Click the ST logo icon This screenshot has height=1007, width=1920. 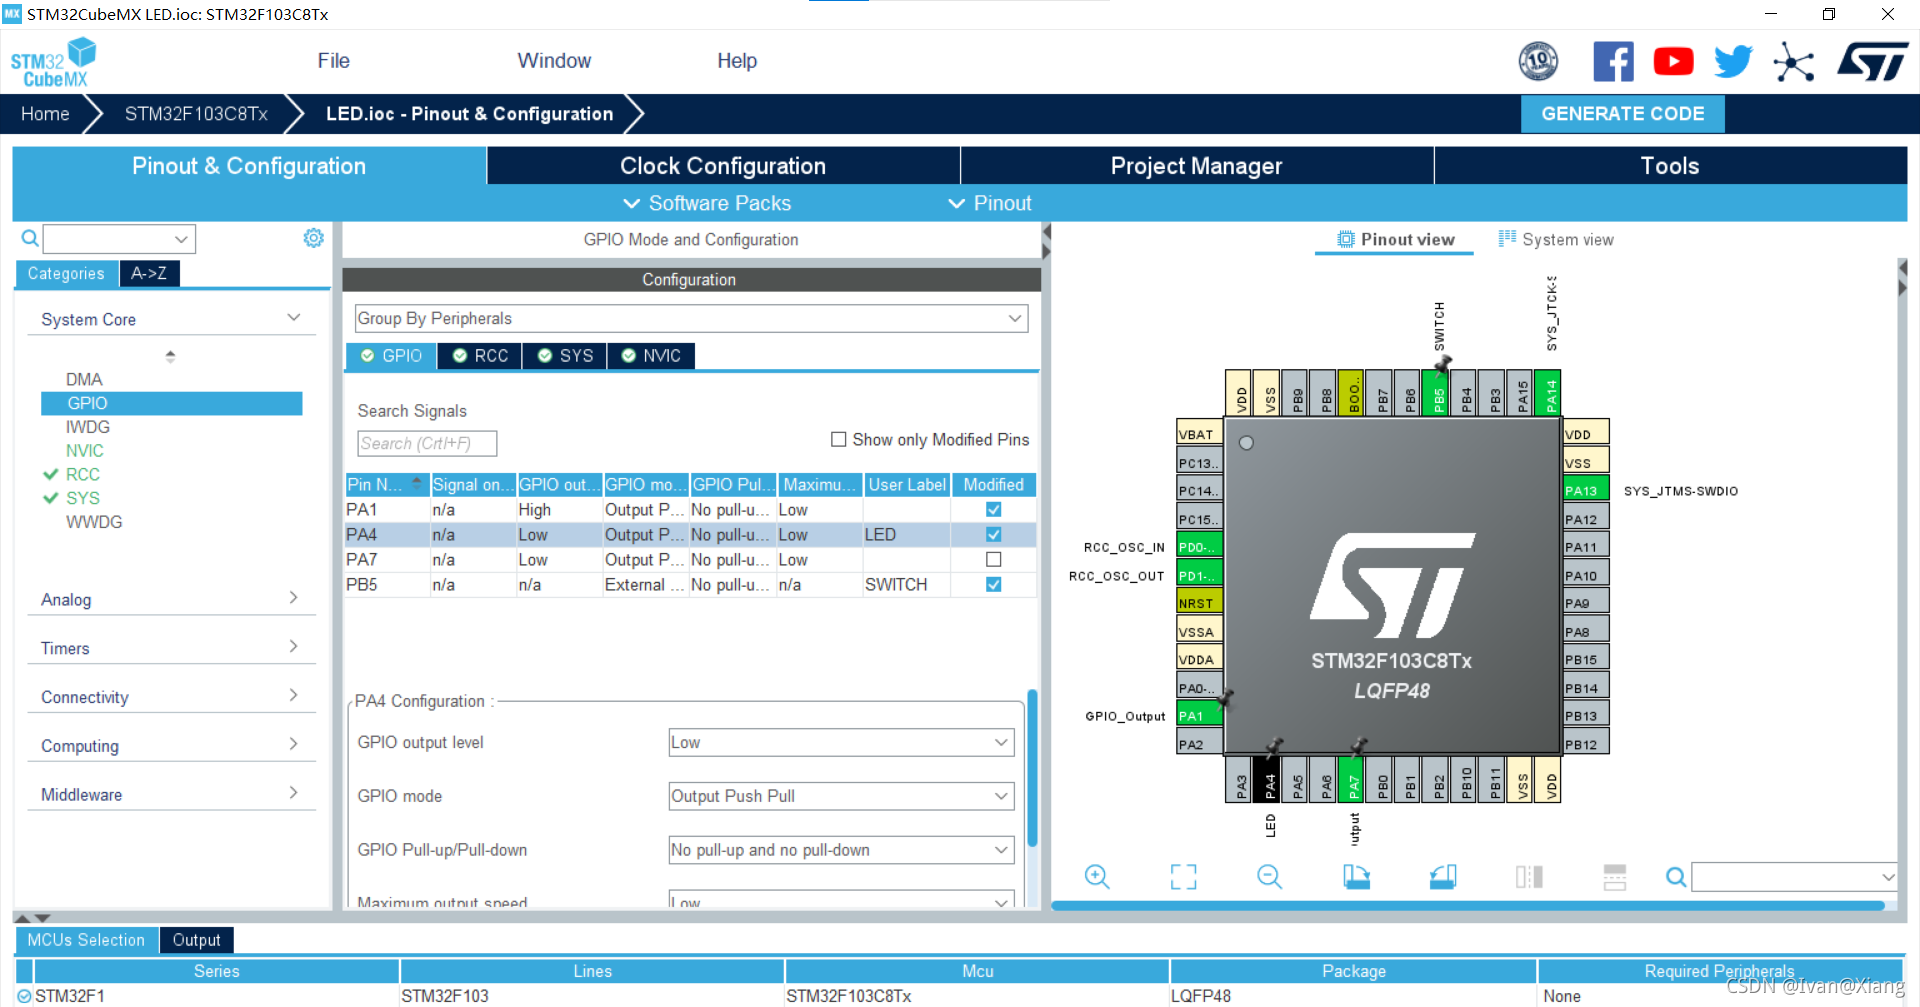coord(1872,62)
